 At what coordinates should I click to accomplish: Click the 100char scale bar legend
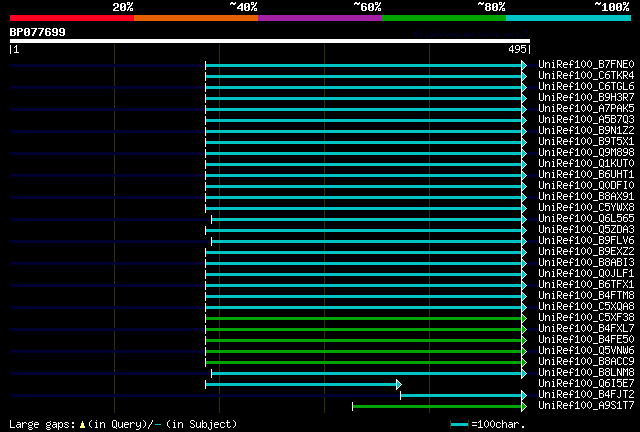tap(460, 425)
